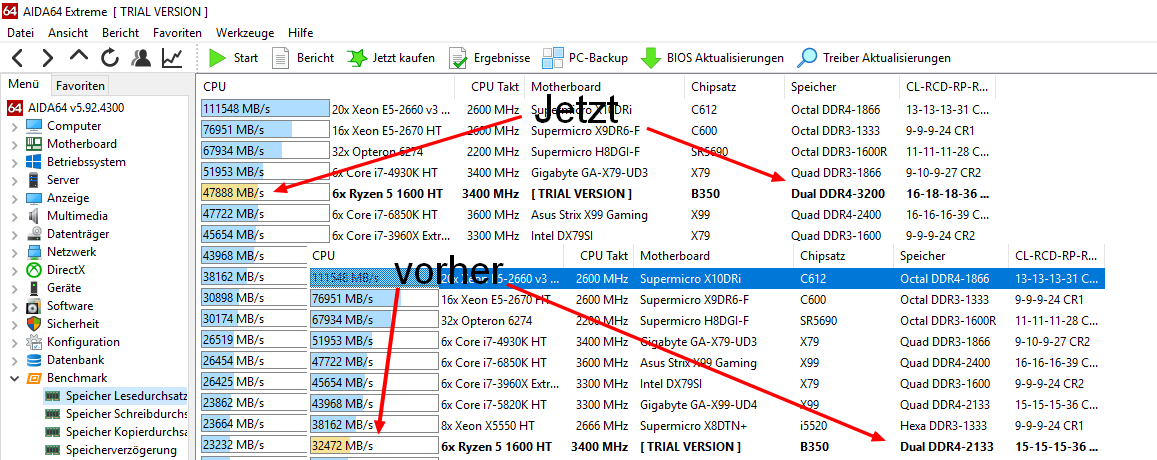The width and height of the screenshot is (1157, 460).
Task: Select the Geräte device icon
Action: click(34, 288)
